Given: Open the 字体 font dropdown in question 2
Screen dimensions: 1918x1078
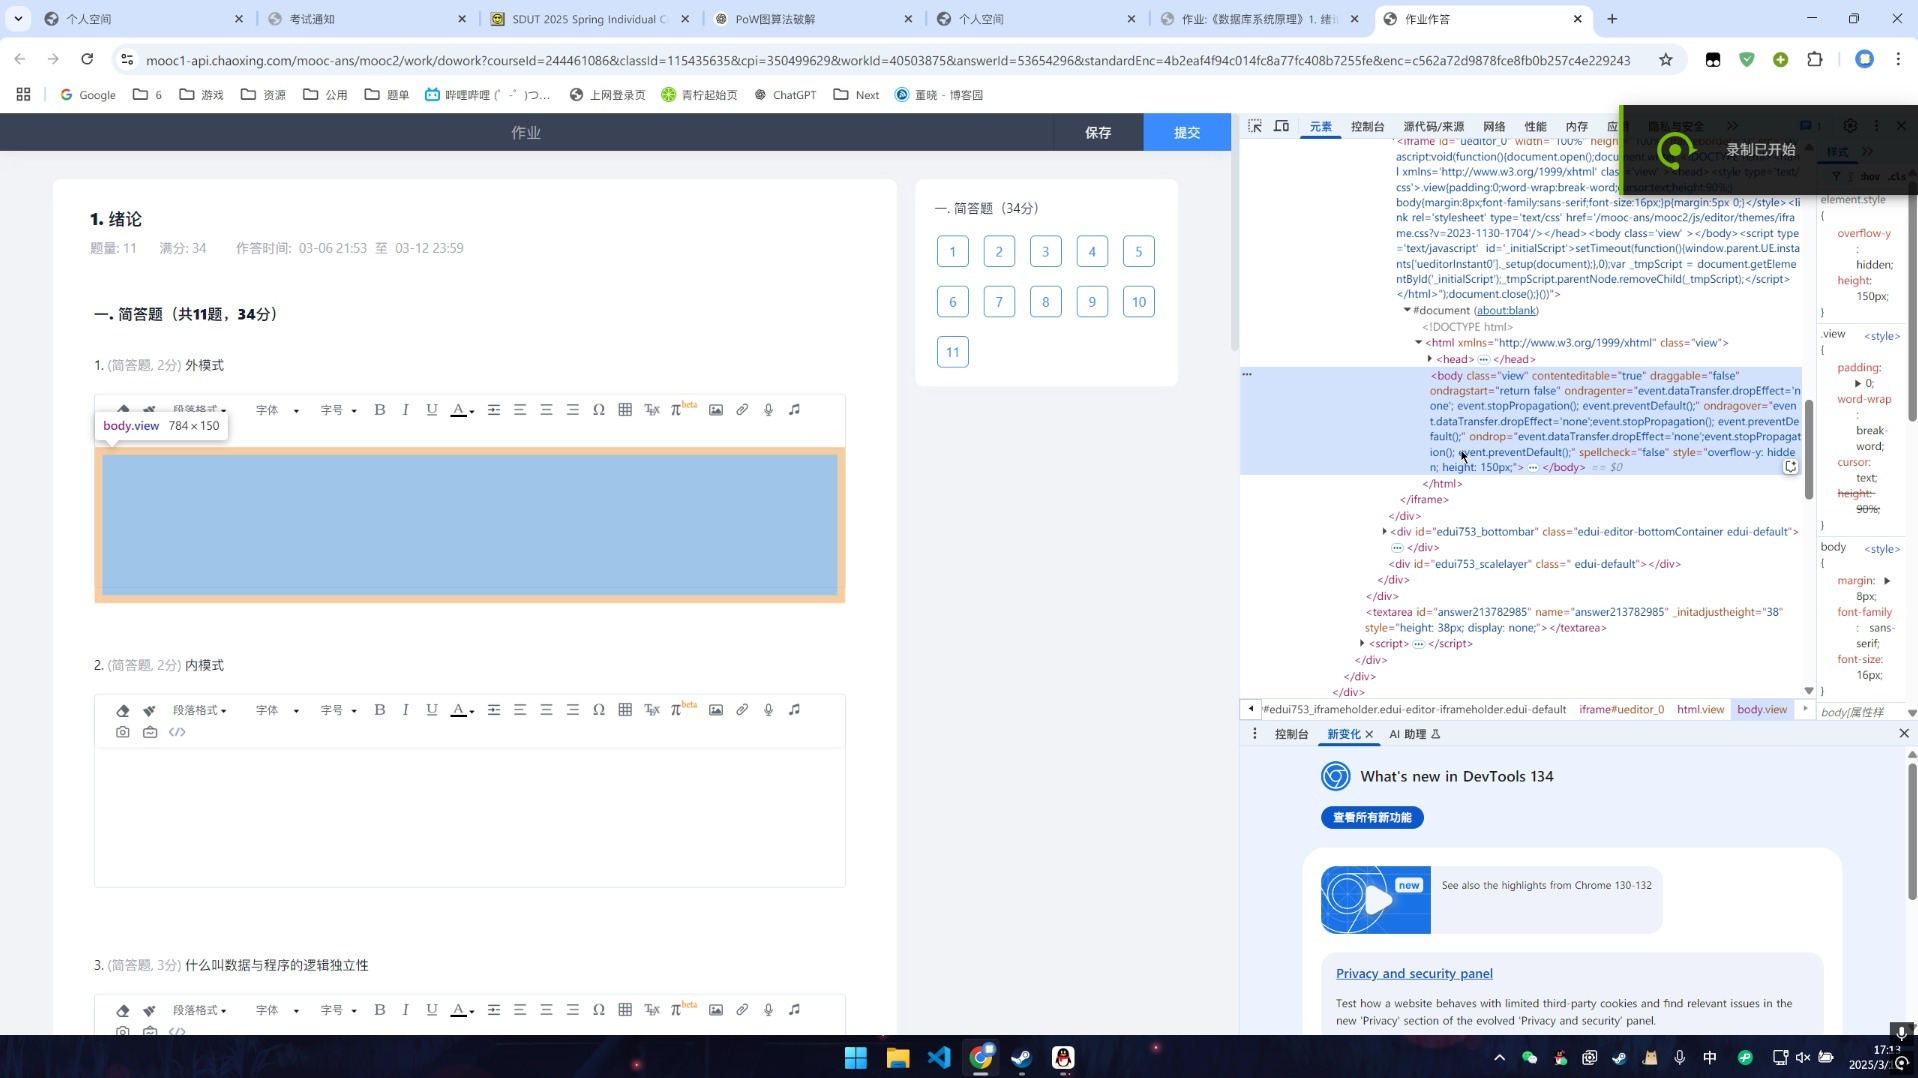Looking at the screenshot, I should click(277, 710).
